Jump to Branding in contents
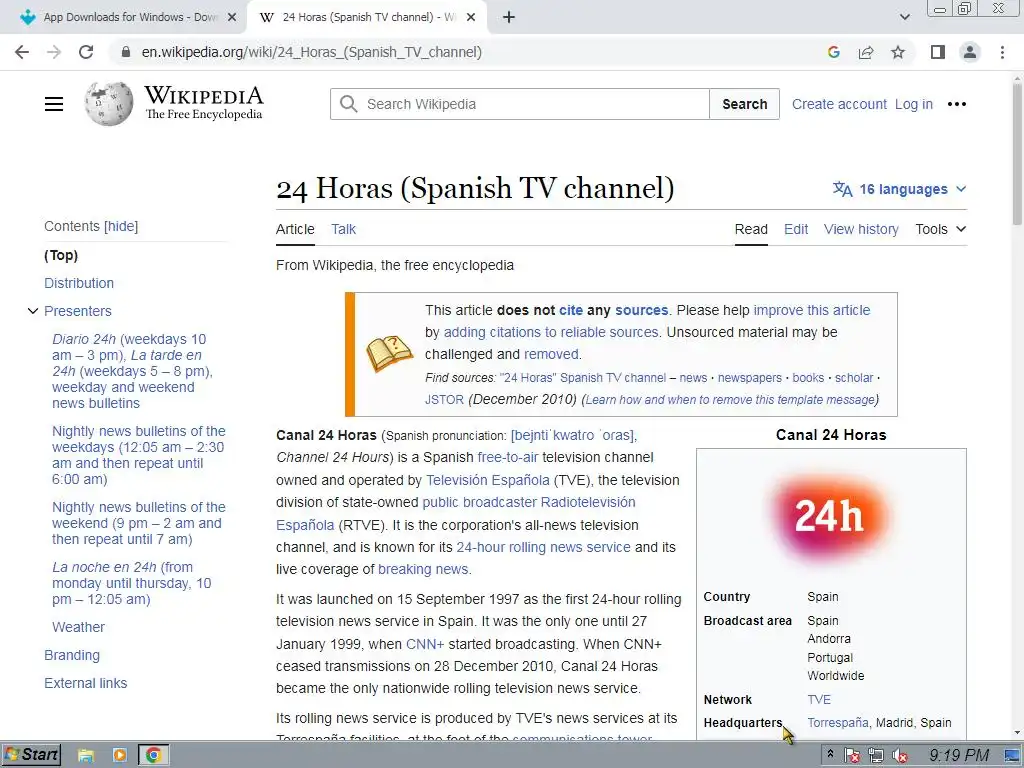 (x=72, y=655)
